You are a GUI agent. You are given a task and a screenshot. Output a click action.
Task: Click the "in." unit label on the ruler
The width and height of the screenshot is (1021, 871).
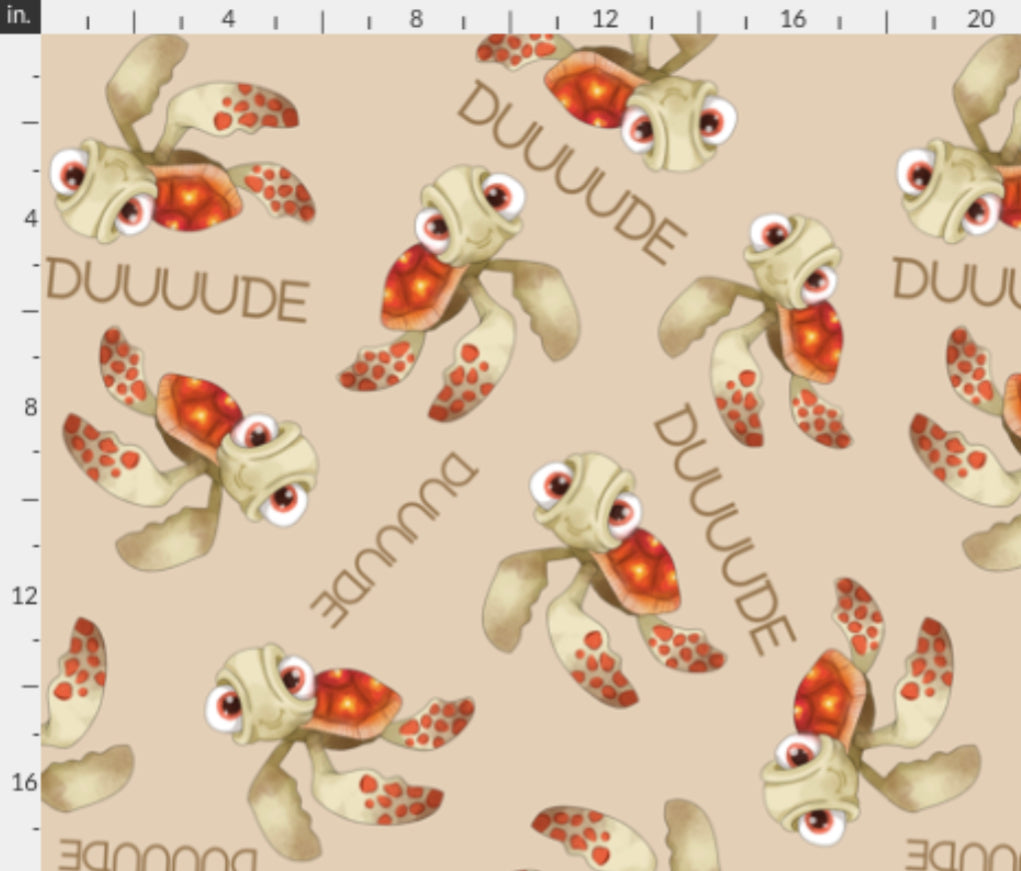point(20,16)
